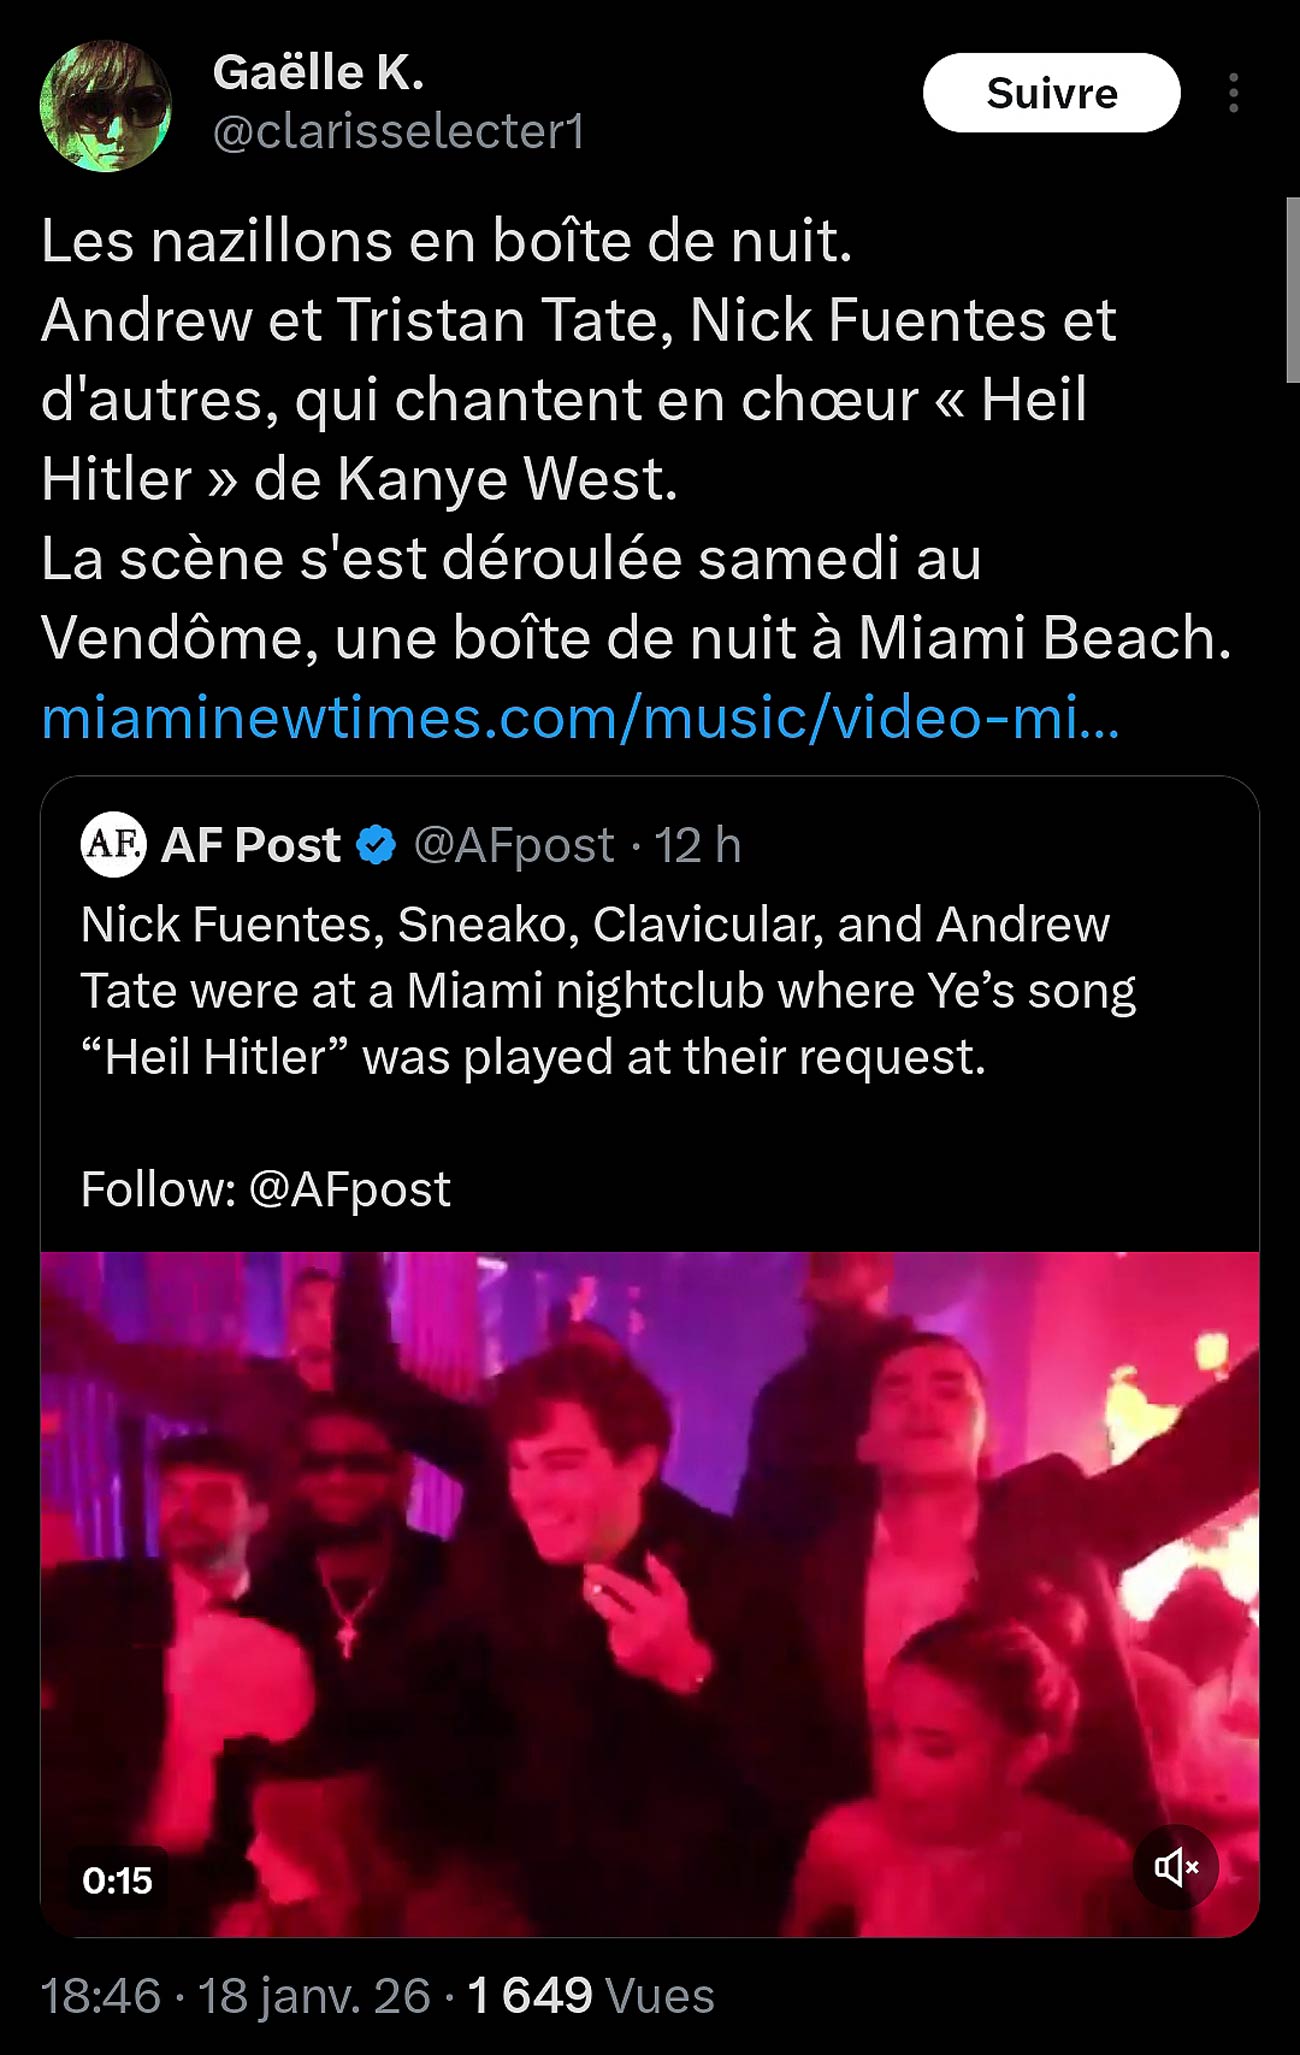Open the @clarisselecter1 handle
1300x2055 pixels.
click(399, 132)
